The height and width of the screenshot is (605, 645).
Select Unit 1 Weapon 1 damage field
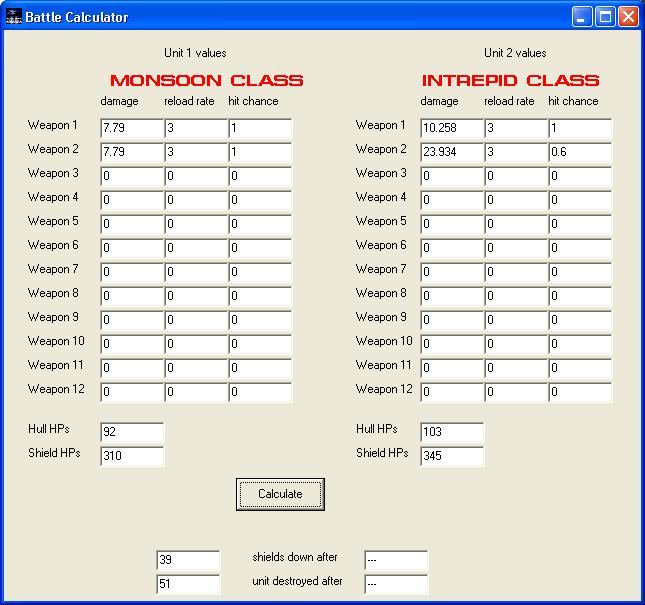(132, 128)
